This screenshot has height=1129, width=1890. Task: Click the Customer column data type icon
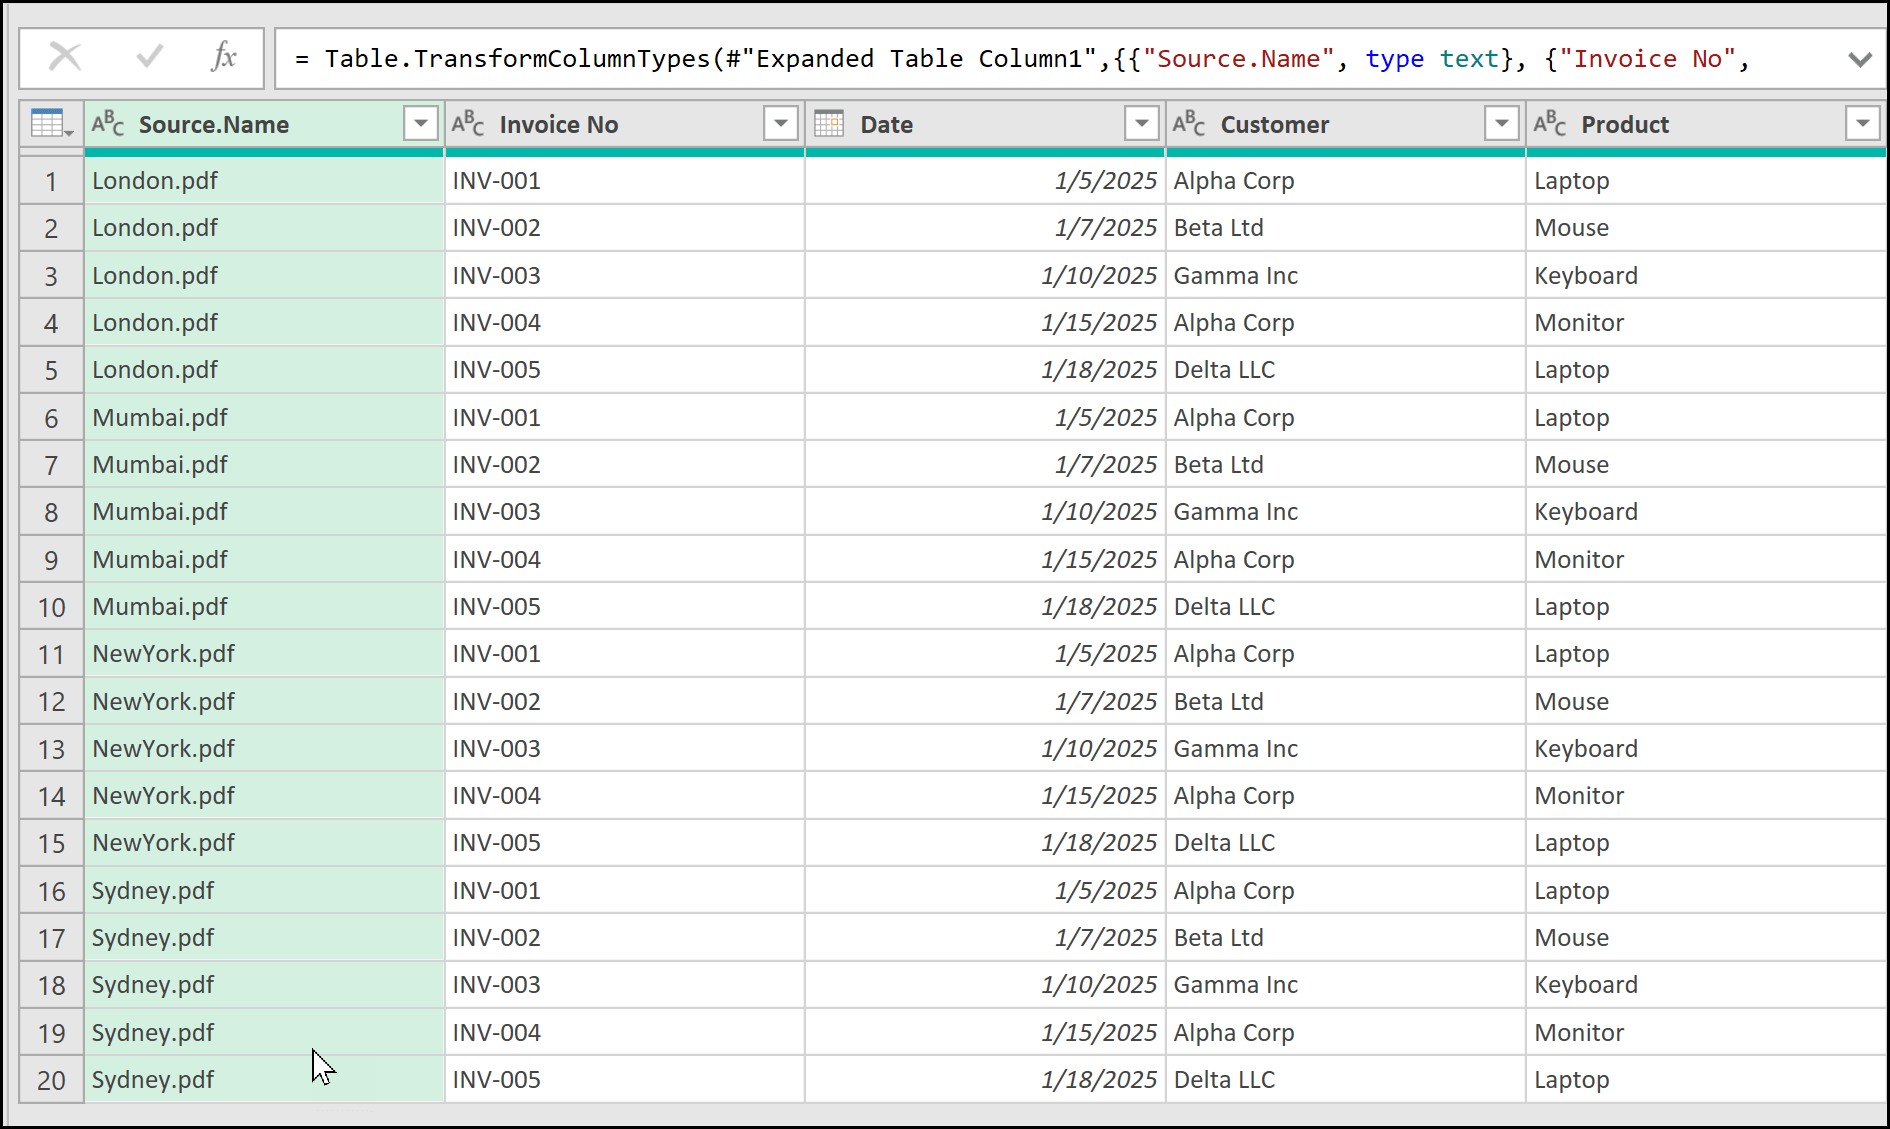click(1189, 124)
